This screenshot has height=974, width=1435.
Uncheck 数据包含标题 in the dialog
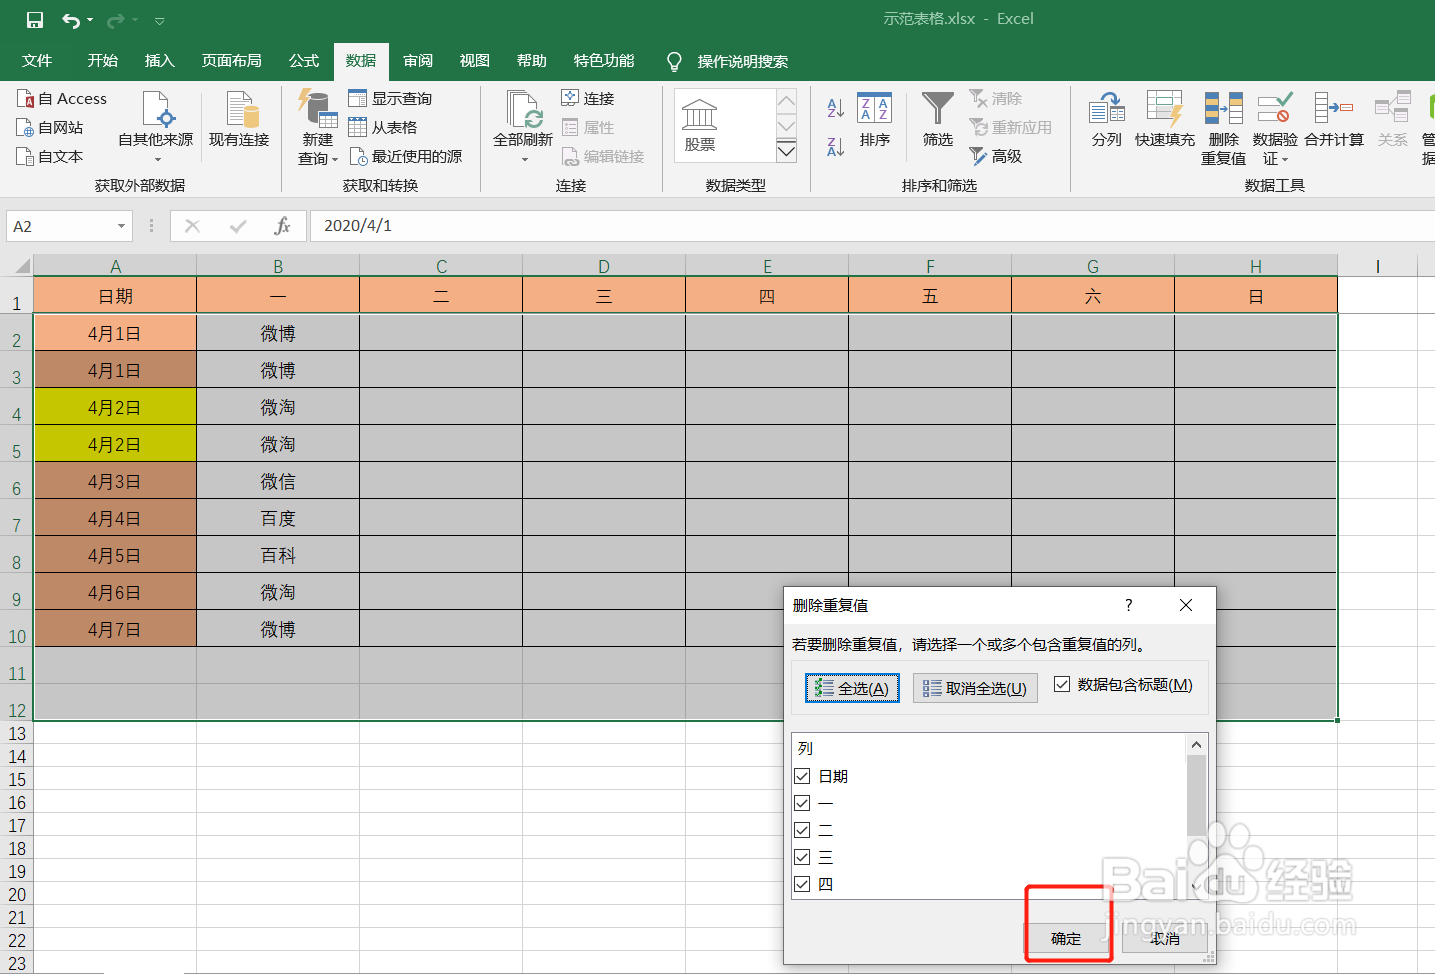click(x=1063, y=686)
